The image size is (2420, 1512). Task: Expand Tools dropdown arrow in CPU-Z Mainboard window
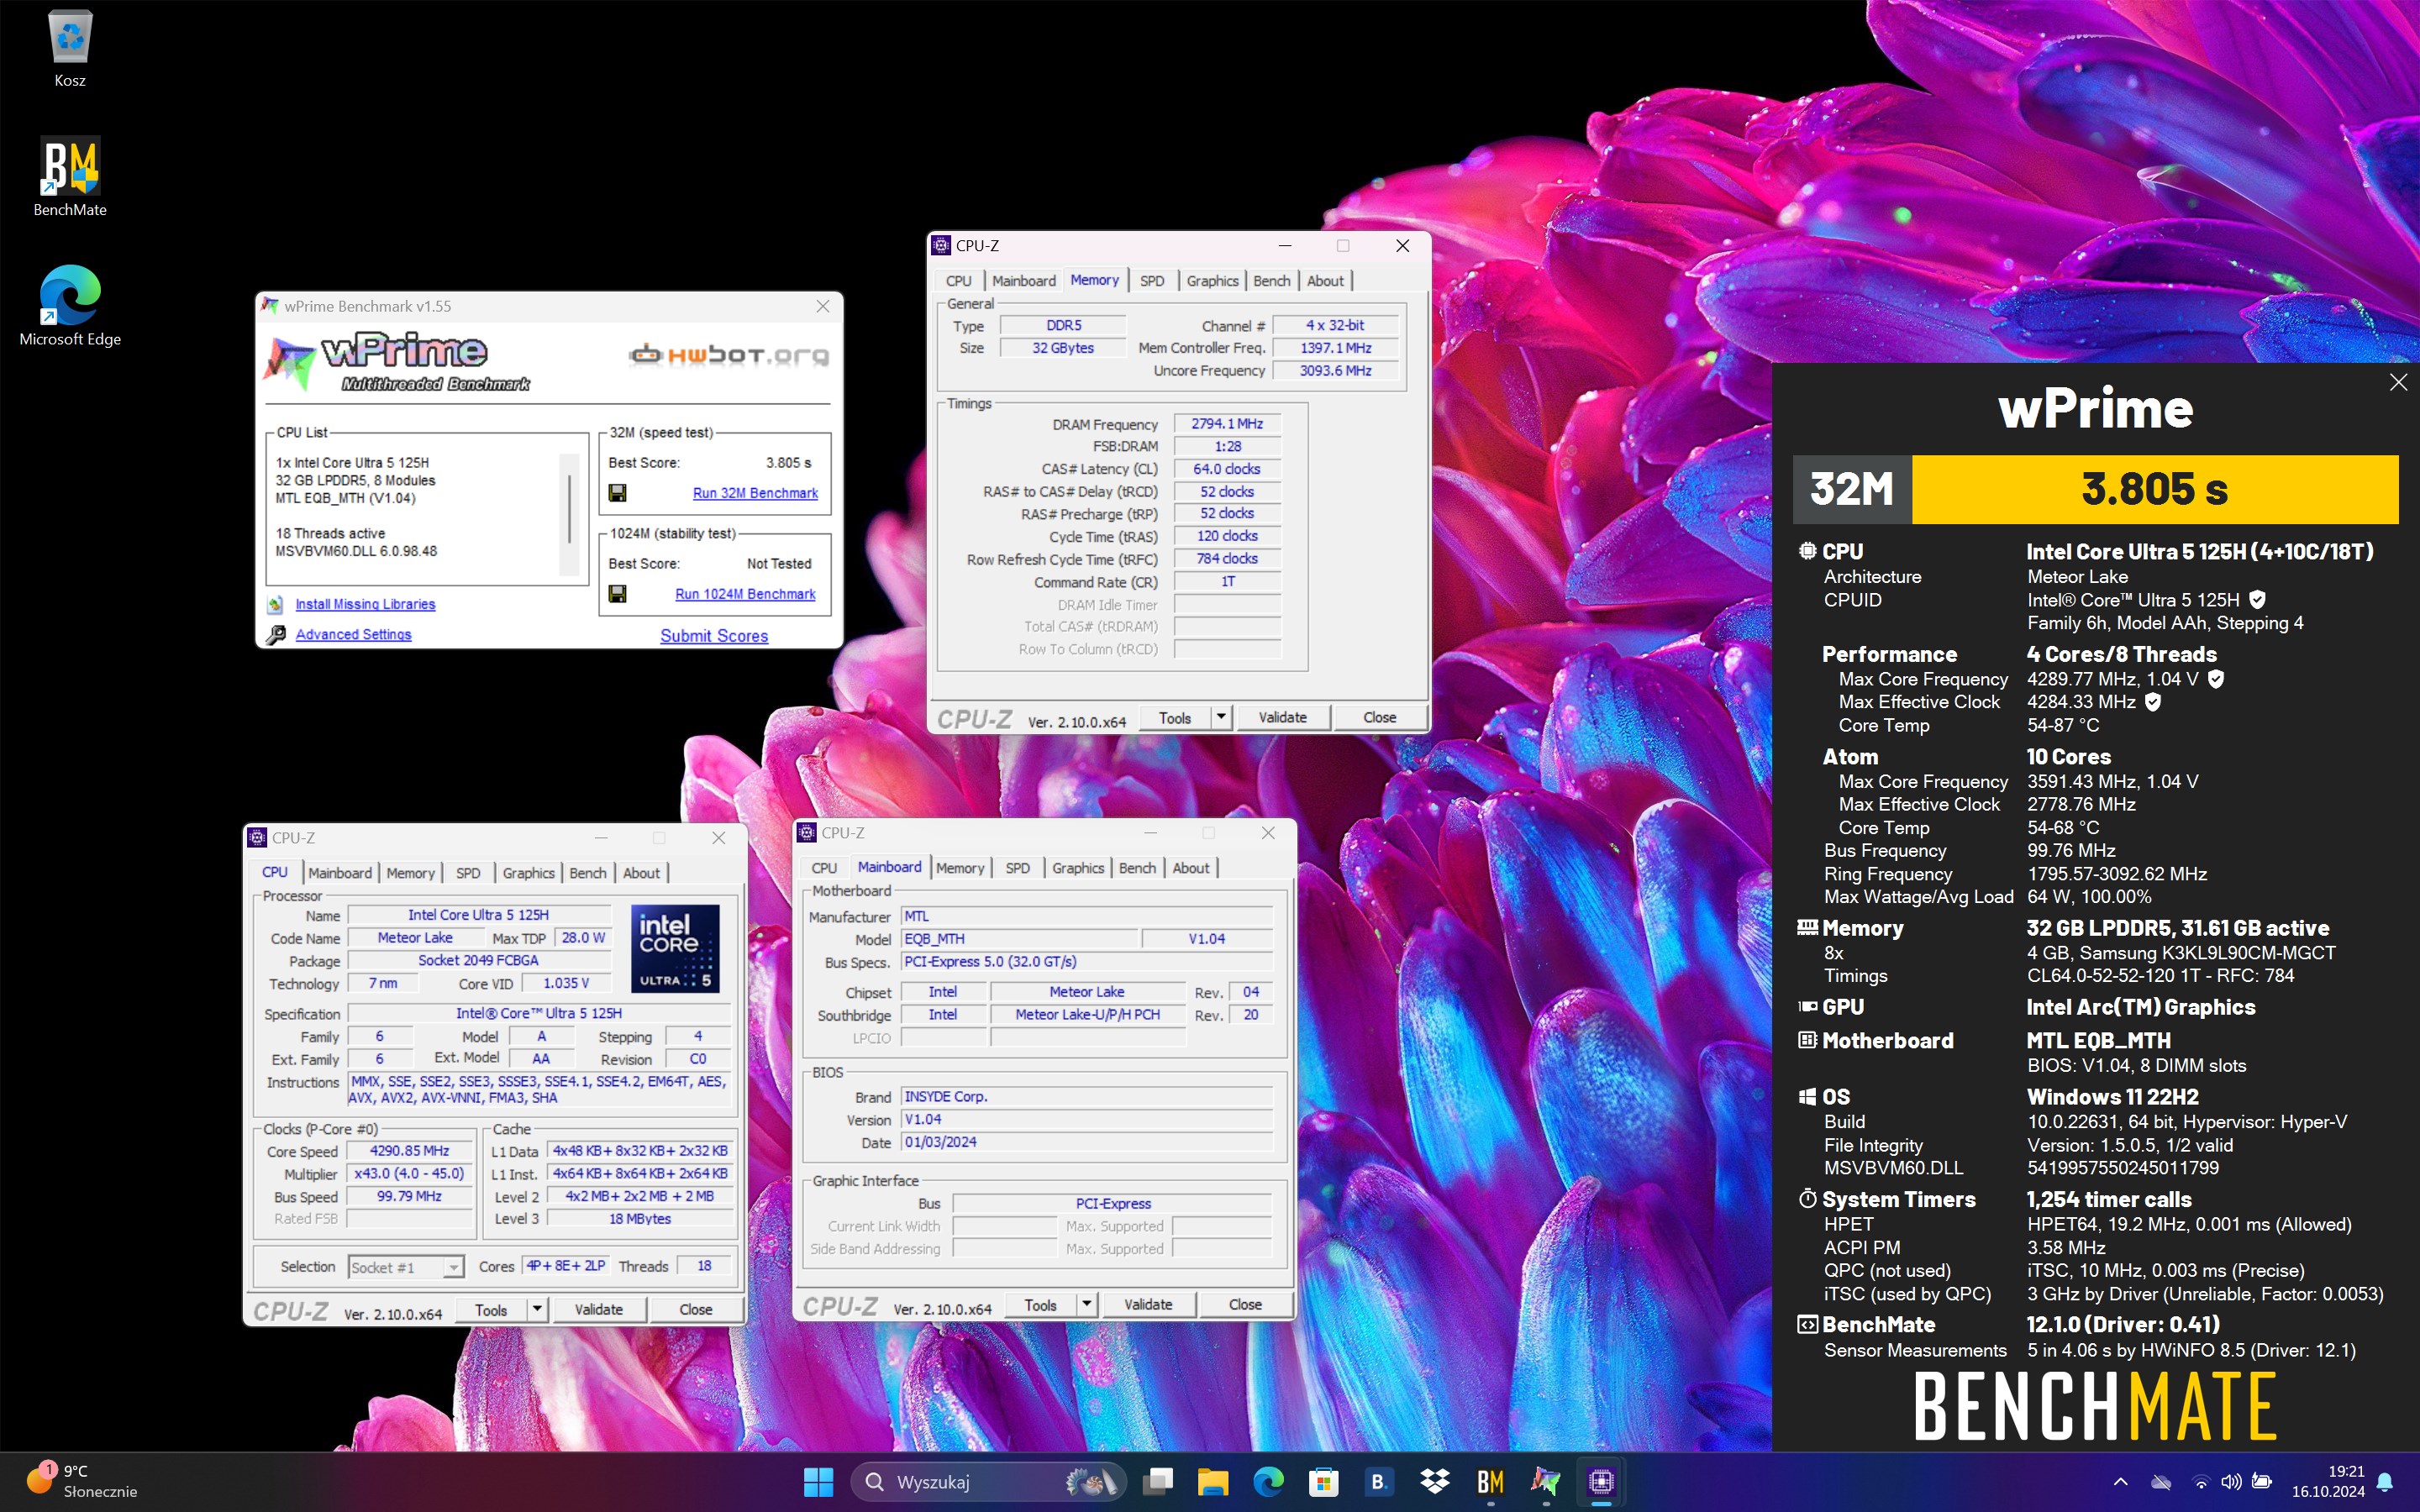pos(1086,1304)
